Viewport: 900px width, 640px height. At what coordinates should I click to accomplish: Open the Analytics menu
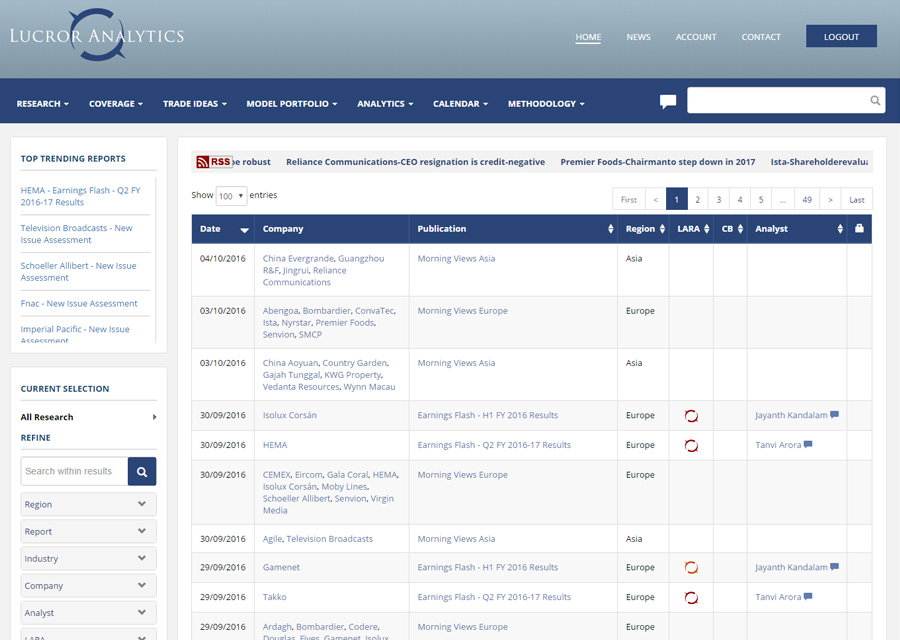[385, 104]
